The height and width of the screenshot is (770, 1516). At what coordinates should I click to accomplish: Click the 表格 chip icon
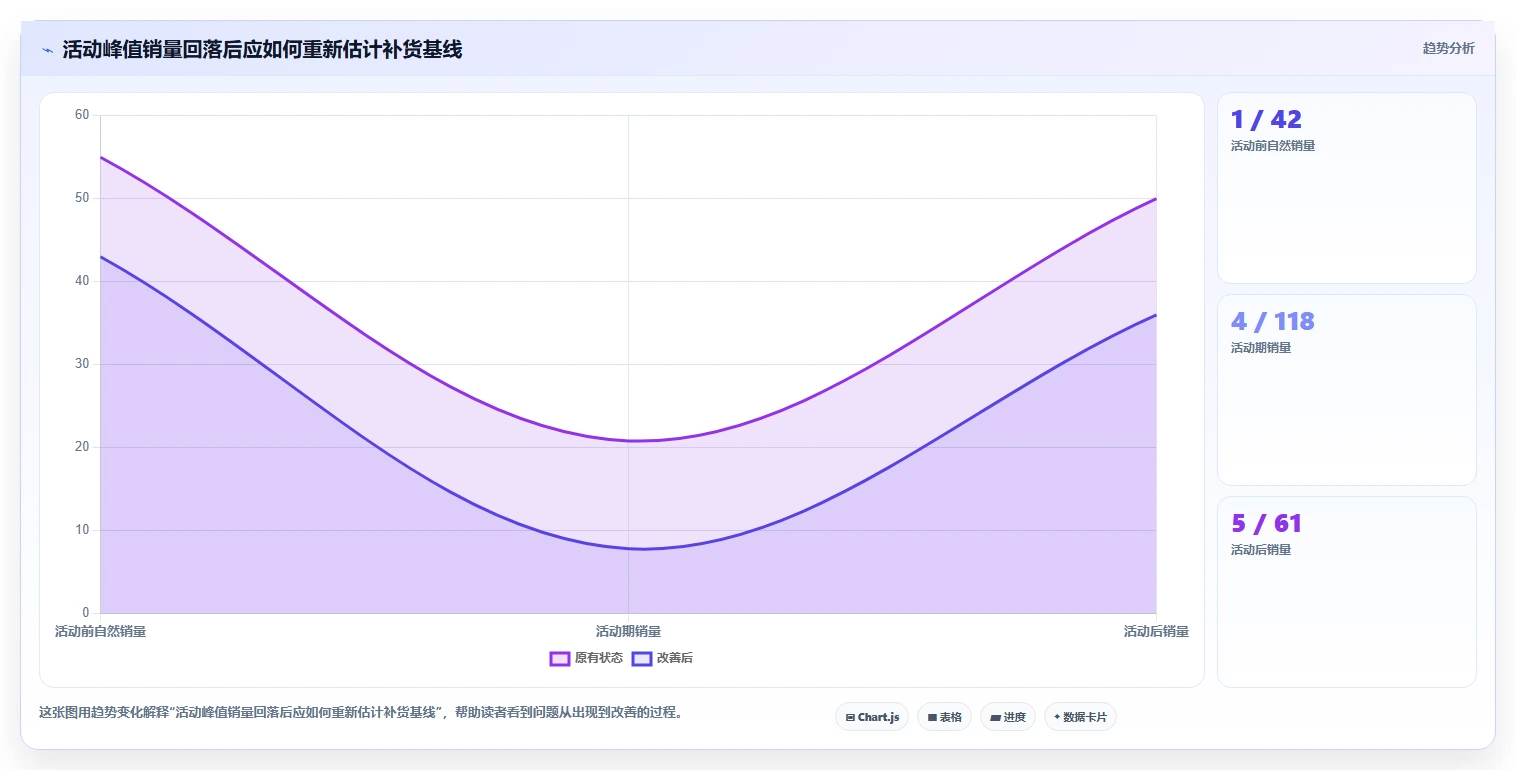(x=932, y=718)
